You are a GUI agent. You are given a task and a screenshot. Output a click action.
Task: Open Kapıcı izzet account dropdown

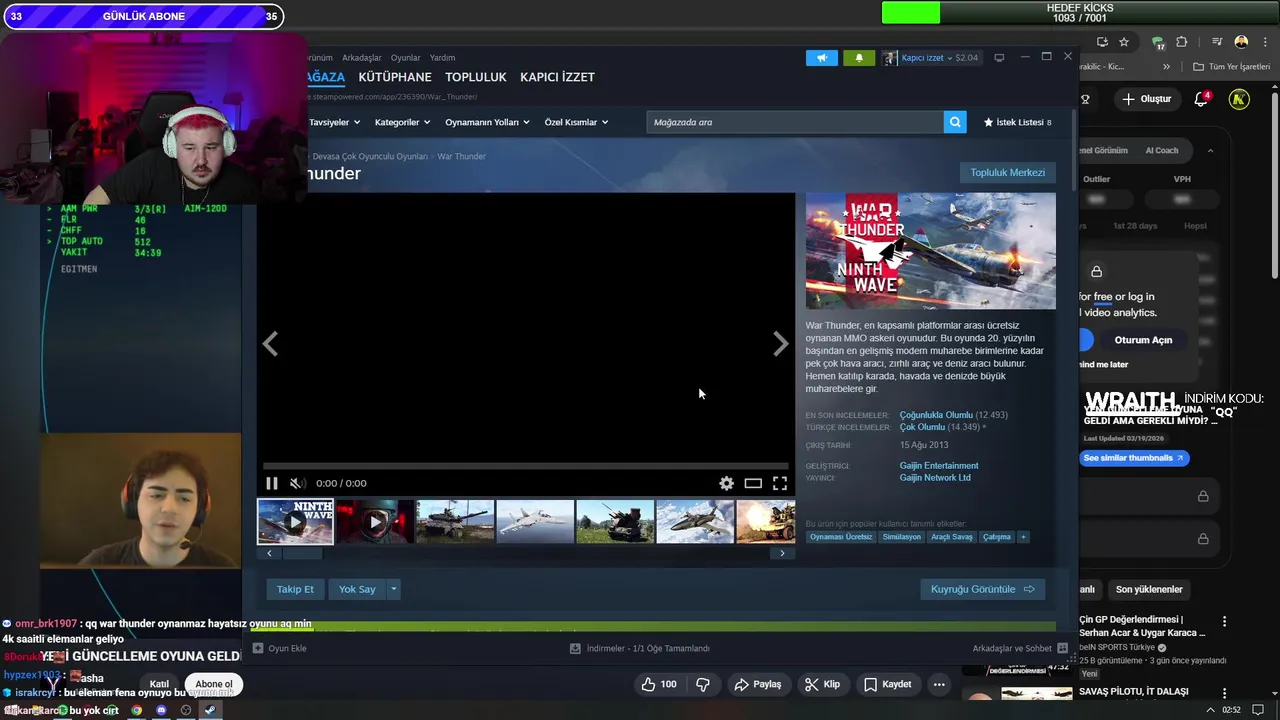pos(931,58)
